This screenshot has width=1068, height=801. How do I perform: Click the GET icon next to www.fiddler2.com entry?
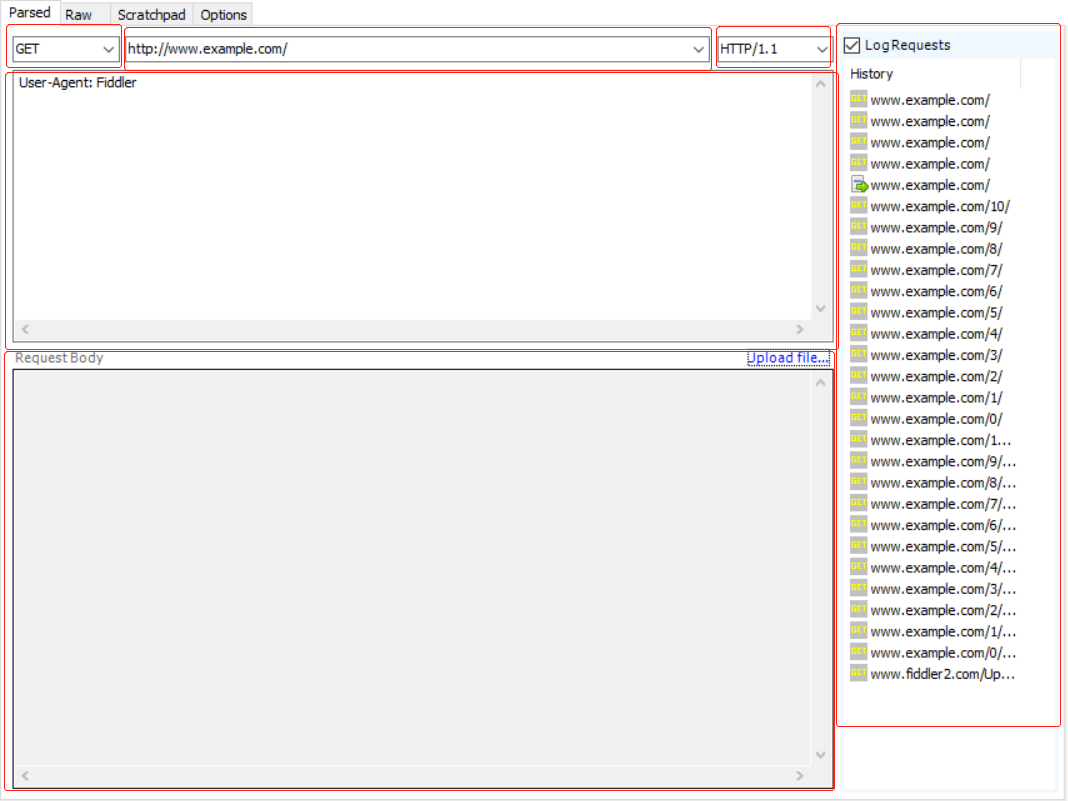click(858, 674)
